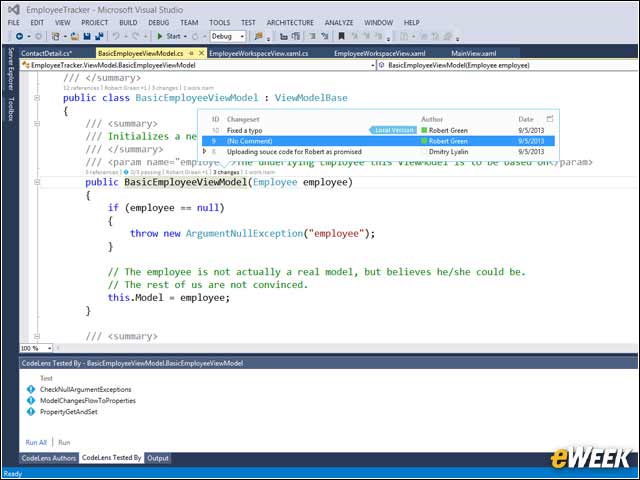Image resolution: width=640 pixels, height=480 pixels.
Task: Open the ARCHITECTURE menu
Action: click(x=290, y=22)
